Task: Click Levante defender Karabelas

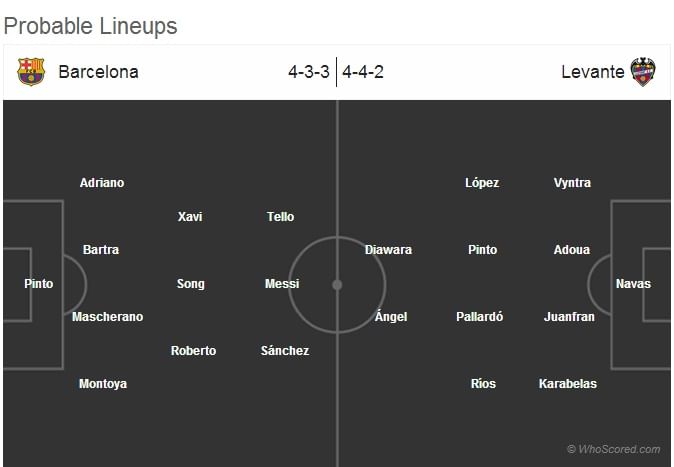Action: [x=568, y=384]
